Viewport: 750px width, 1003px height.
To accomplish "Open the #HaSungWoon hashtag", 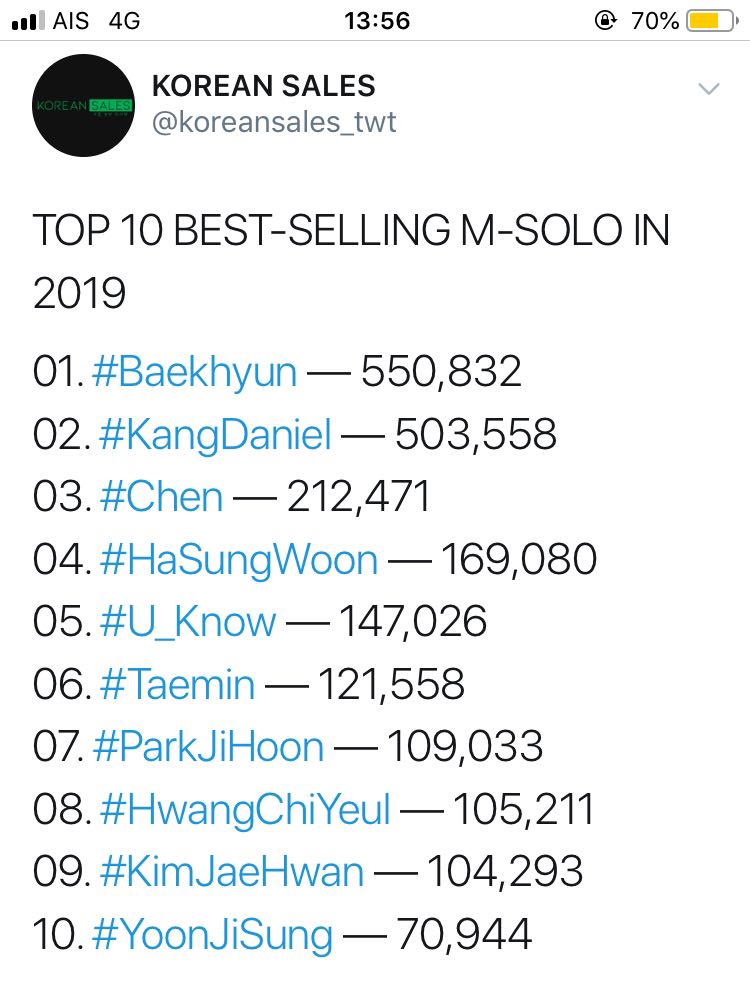I will click(x=239, y=560).
